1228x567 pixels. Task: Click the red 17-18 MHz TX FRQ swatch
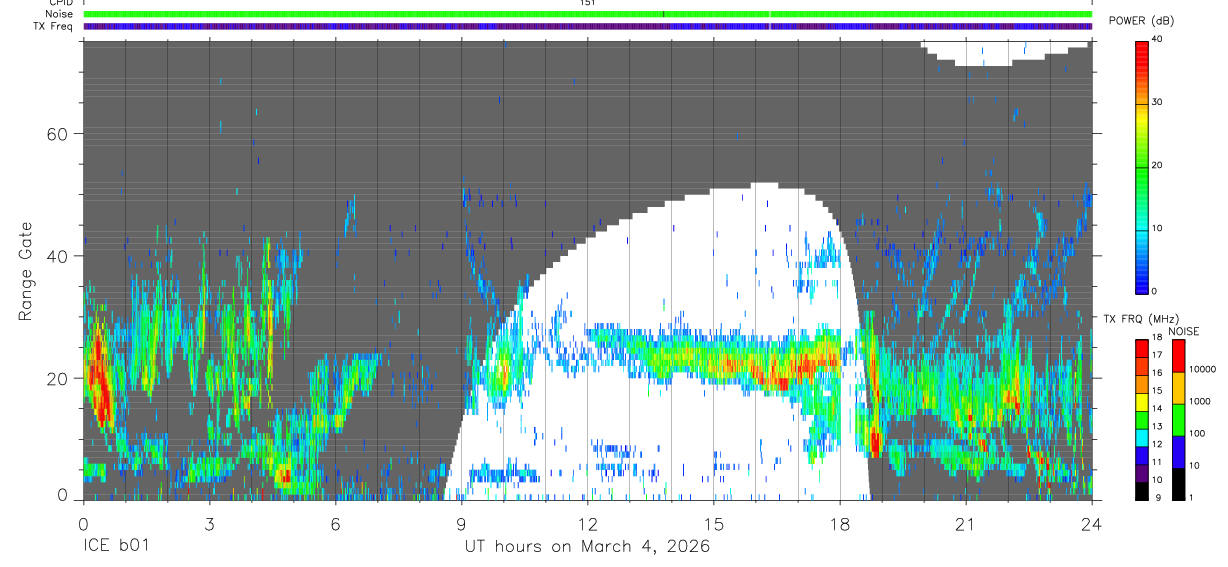pyautogui.click(x=1142, y=349)
